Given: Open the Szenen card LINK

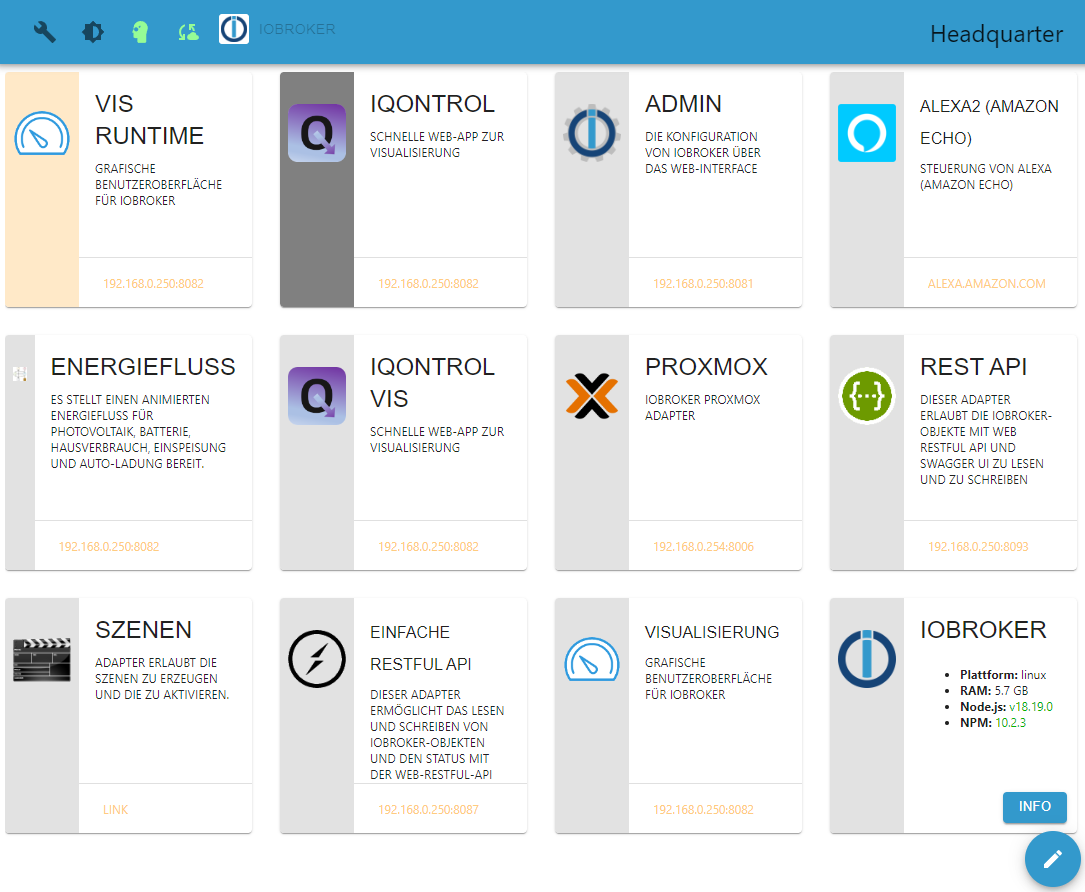Looking at the screenshot, I should (116, 810).
